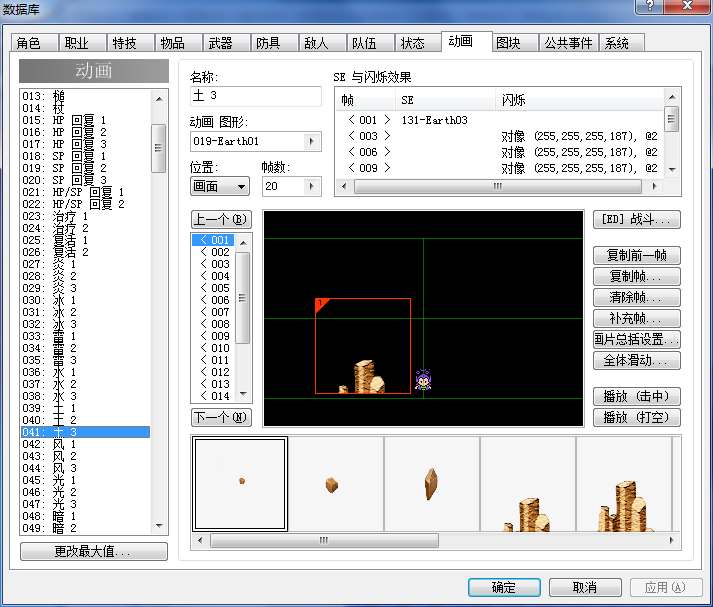Click the 取消 button
Image resolution: width=713 pixels, height=607 pixels.
tap(585, 587)
